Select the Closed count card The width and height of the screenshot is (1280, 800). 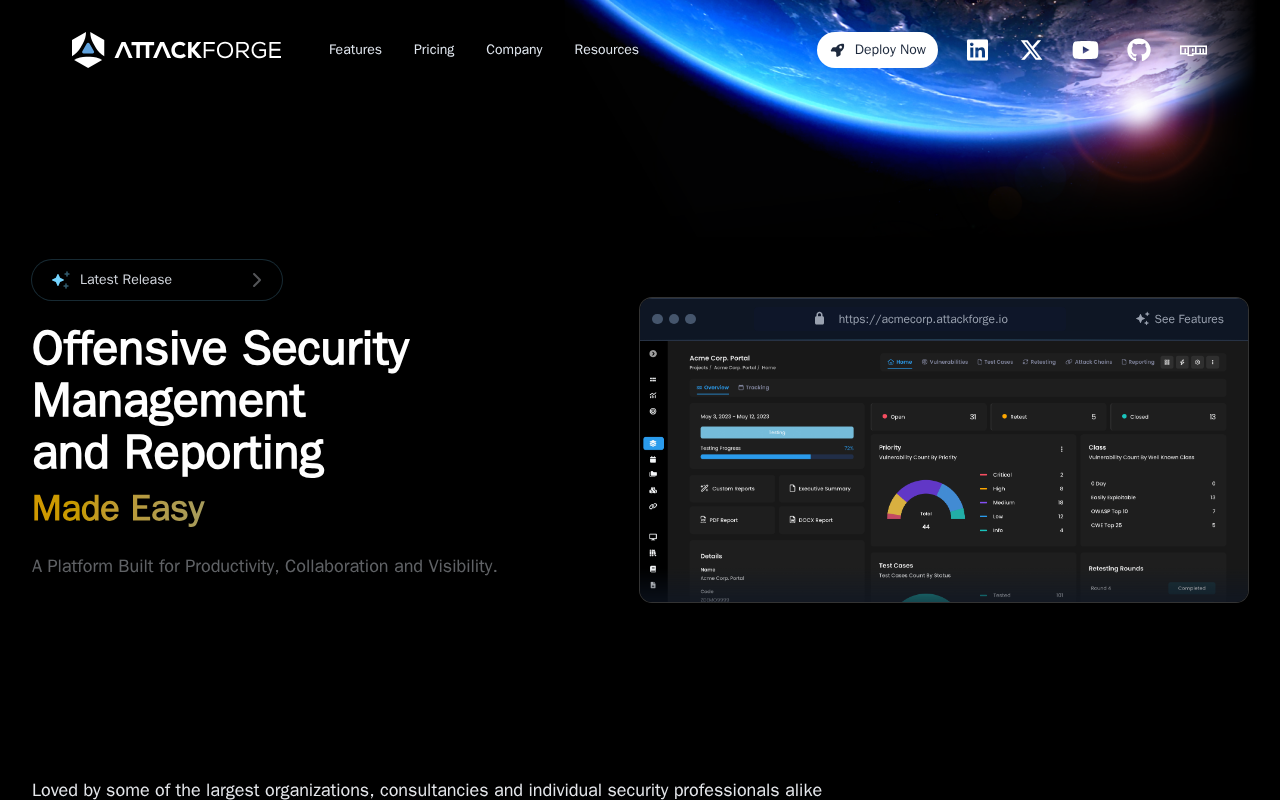point(1168,417)
